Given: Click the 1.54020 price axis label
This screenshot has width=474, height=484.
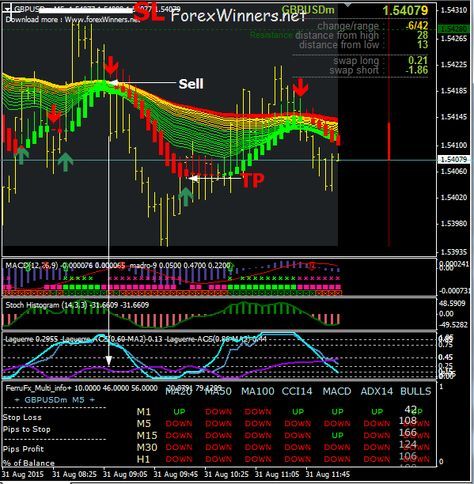Looking at the screenshot, I should tap(454, 197).
